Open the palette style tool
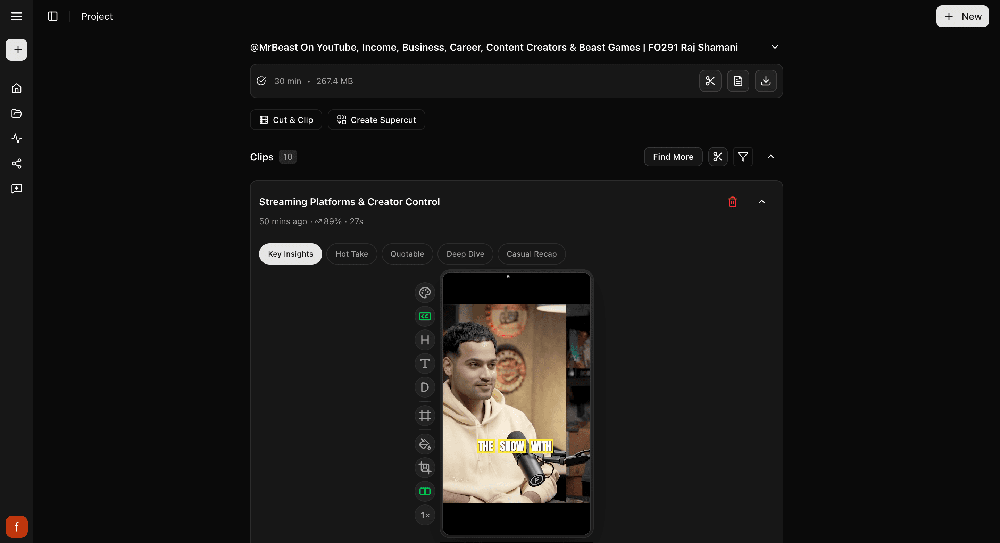This screenshot has width=1000, height=543. tap(425, 293)
